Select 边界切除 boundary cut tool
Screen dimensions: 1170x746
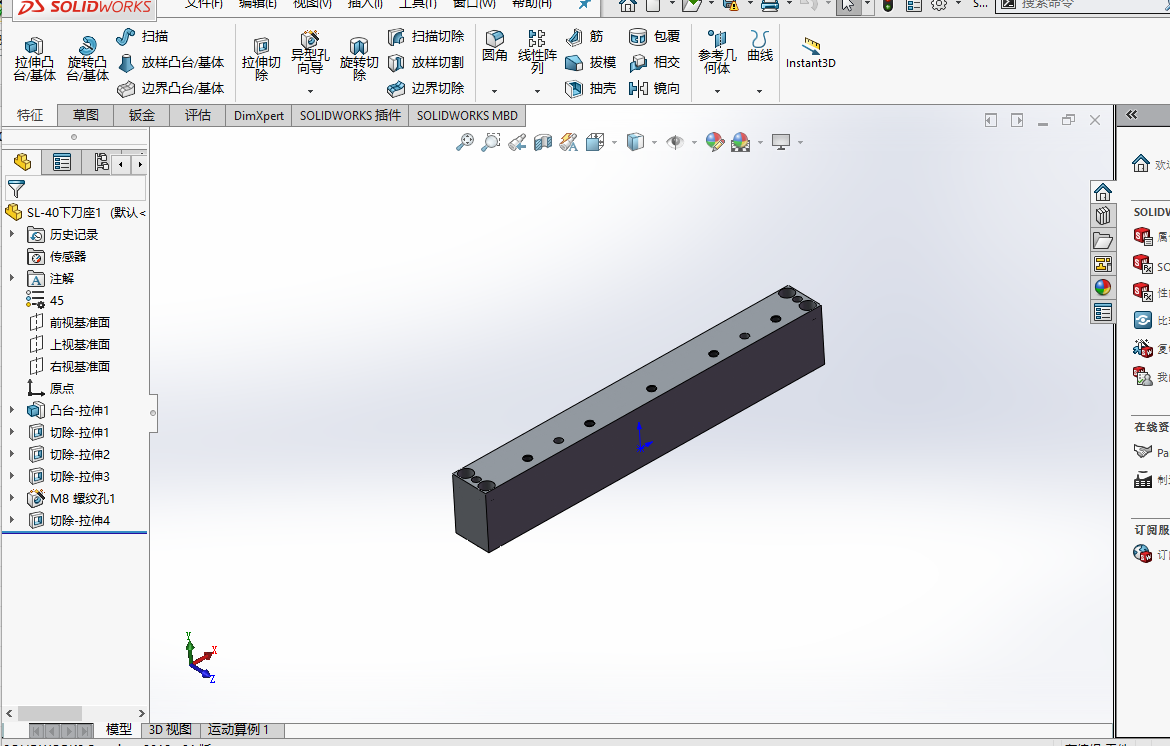(x=426, y=88)
